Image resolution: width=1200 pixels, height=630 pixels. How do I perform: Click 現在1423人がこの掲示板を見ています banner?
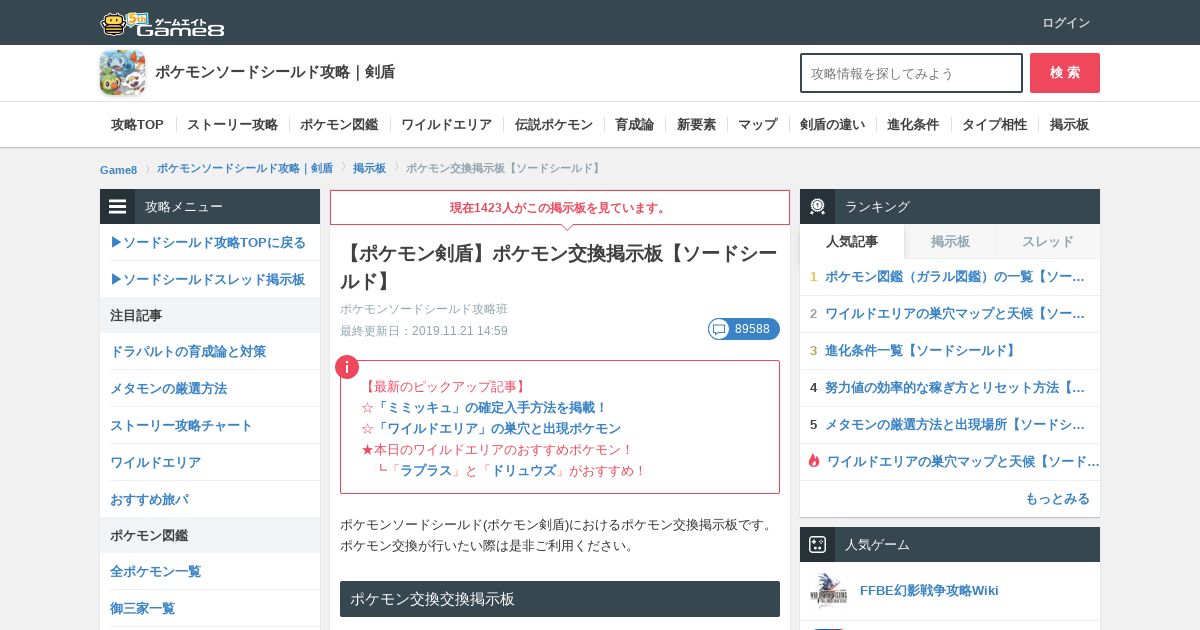click(x=560, y=208)
